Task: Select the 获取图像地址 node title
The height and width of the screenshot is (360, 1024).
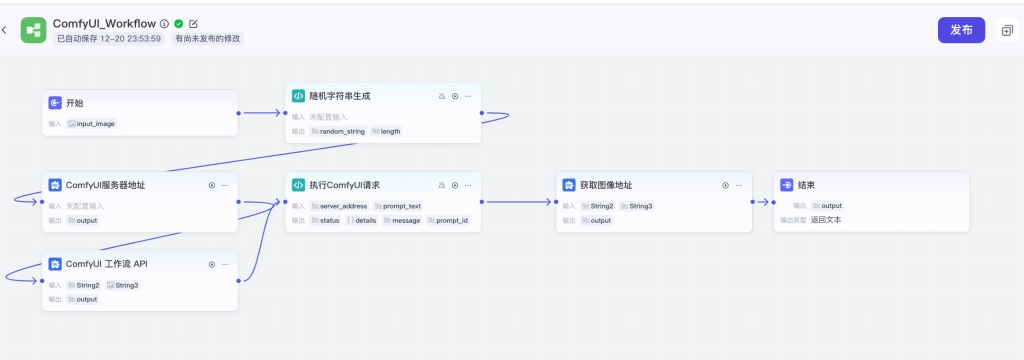Action: point(606,185)
